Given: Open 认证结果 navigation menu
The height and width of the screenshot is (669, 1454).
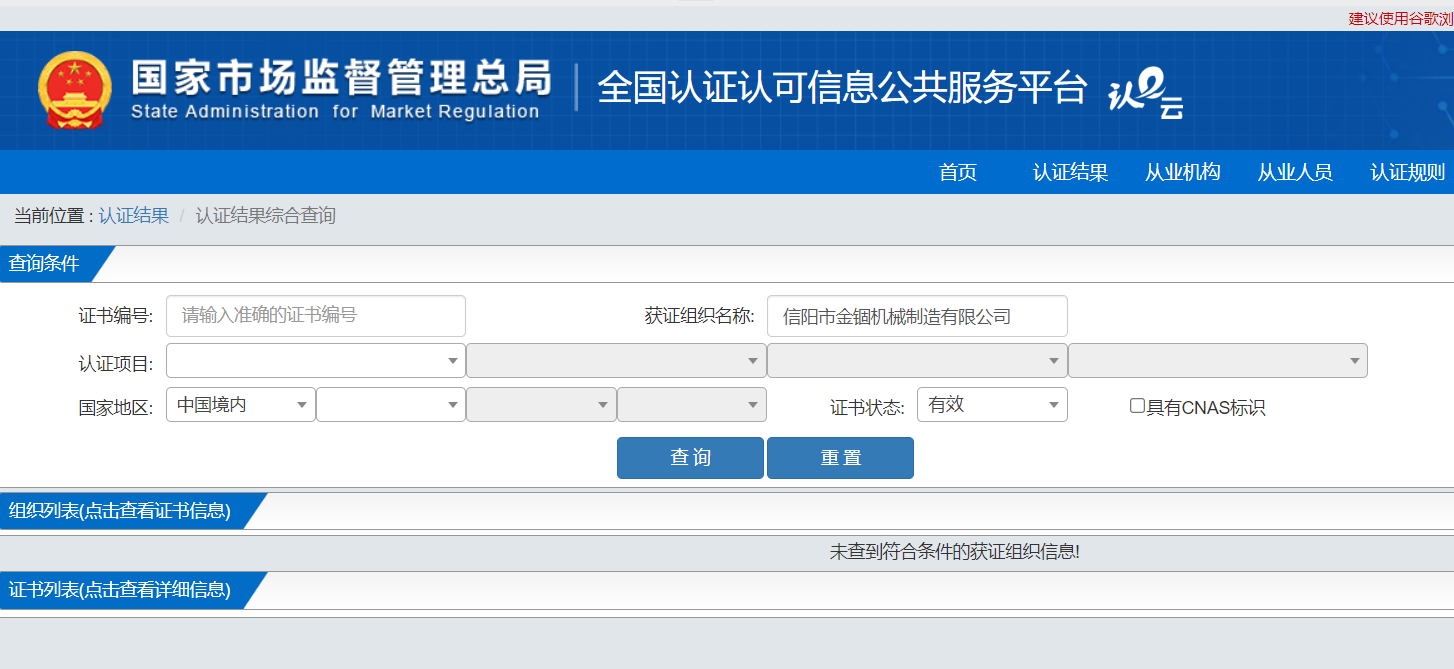Looking at the screenshot, I should [1070, 172].
